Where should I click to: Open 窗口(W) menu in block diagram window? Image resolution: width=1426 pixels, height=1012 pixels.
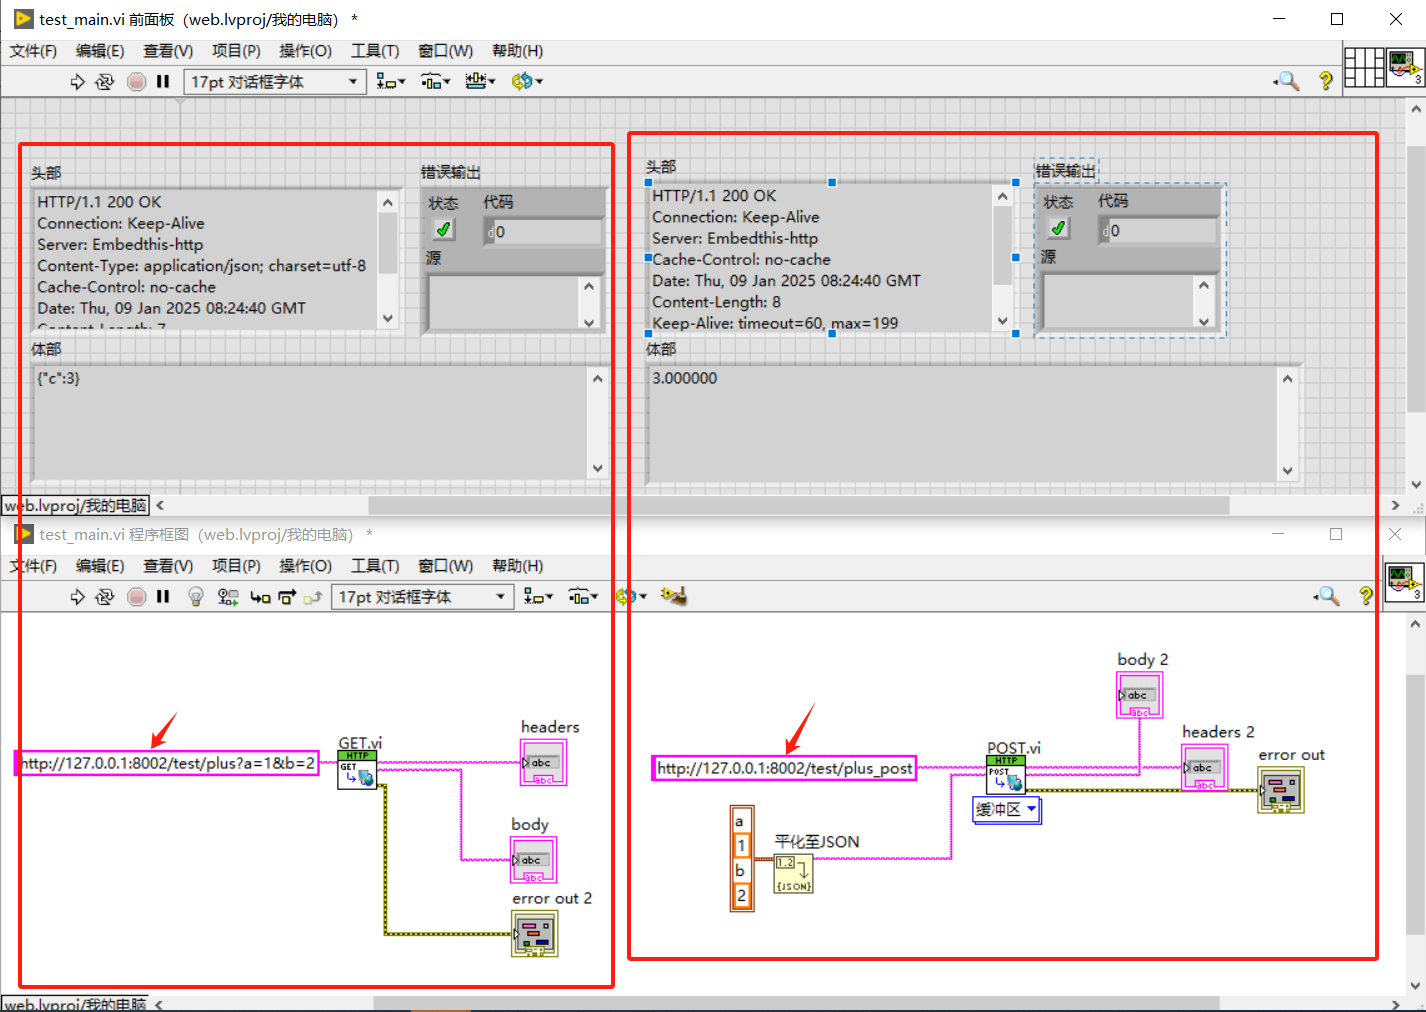point(445,566)
